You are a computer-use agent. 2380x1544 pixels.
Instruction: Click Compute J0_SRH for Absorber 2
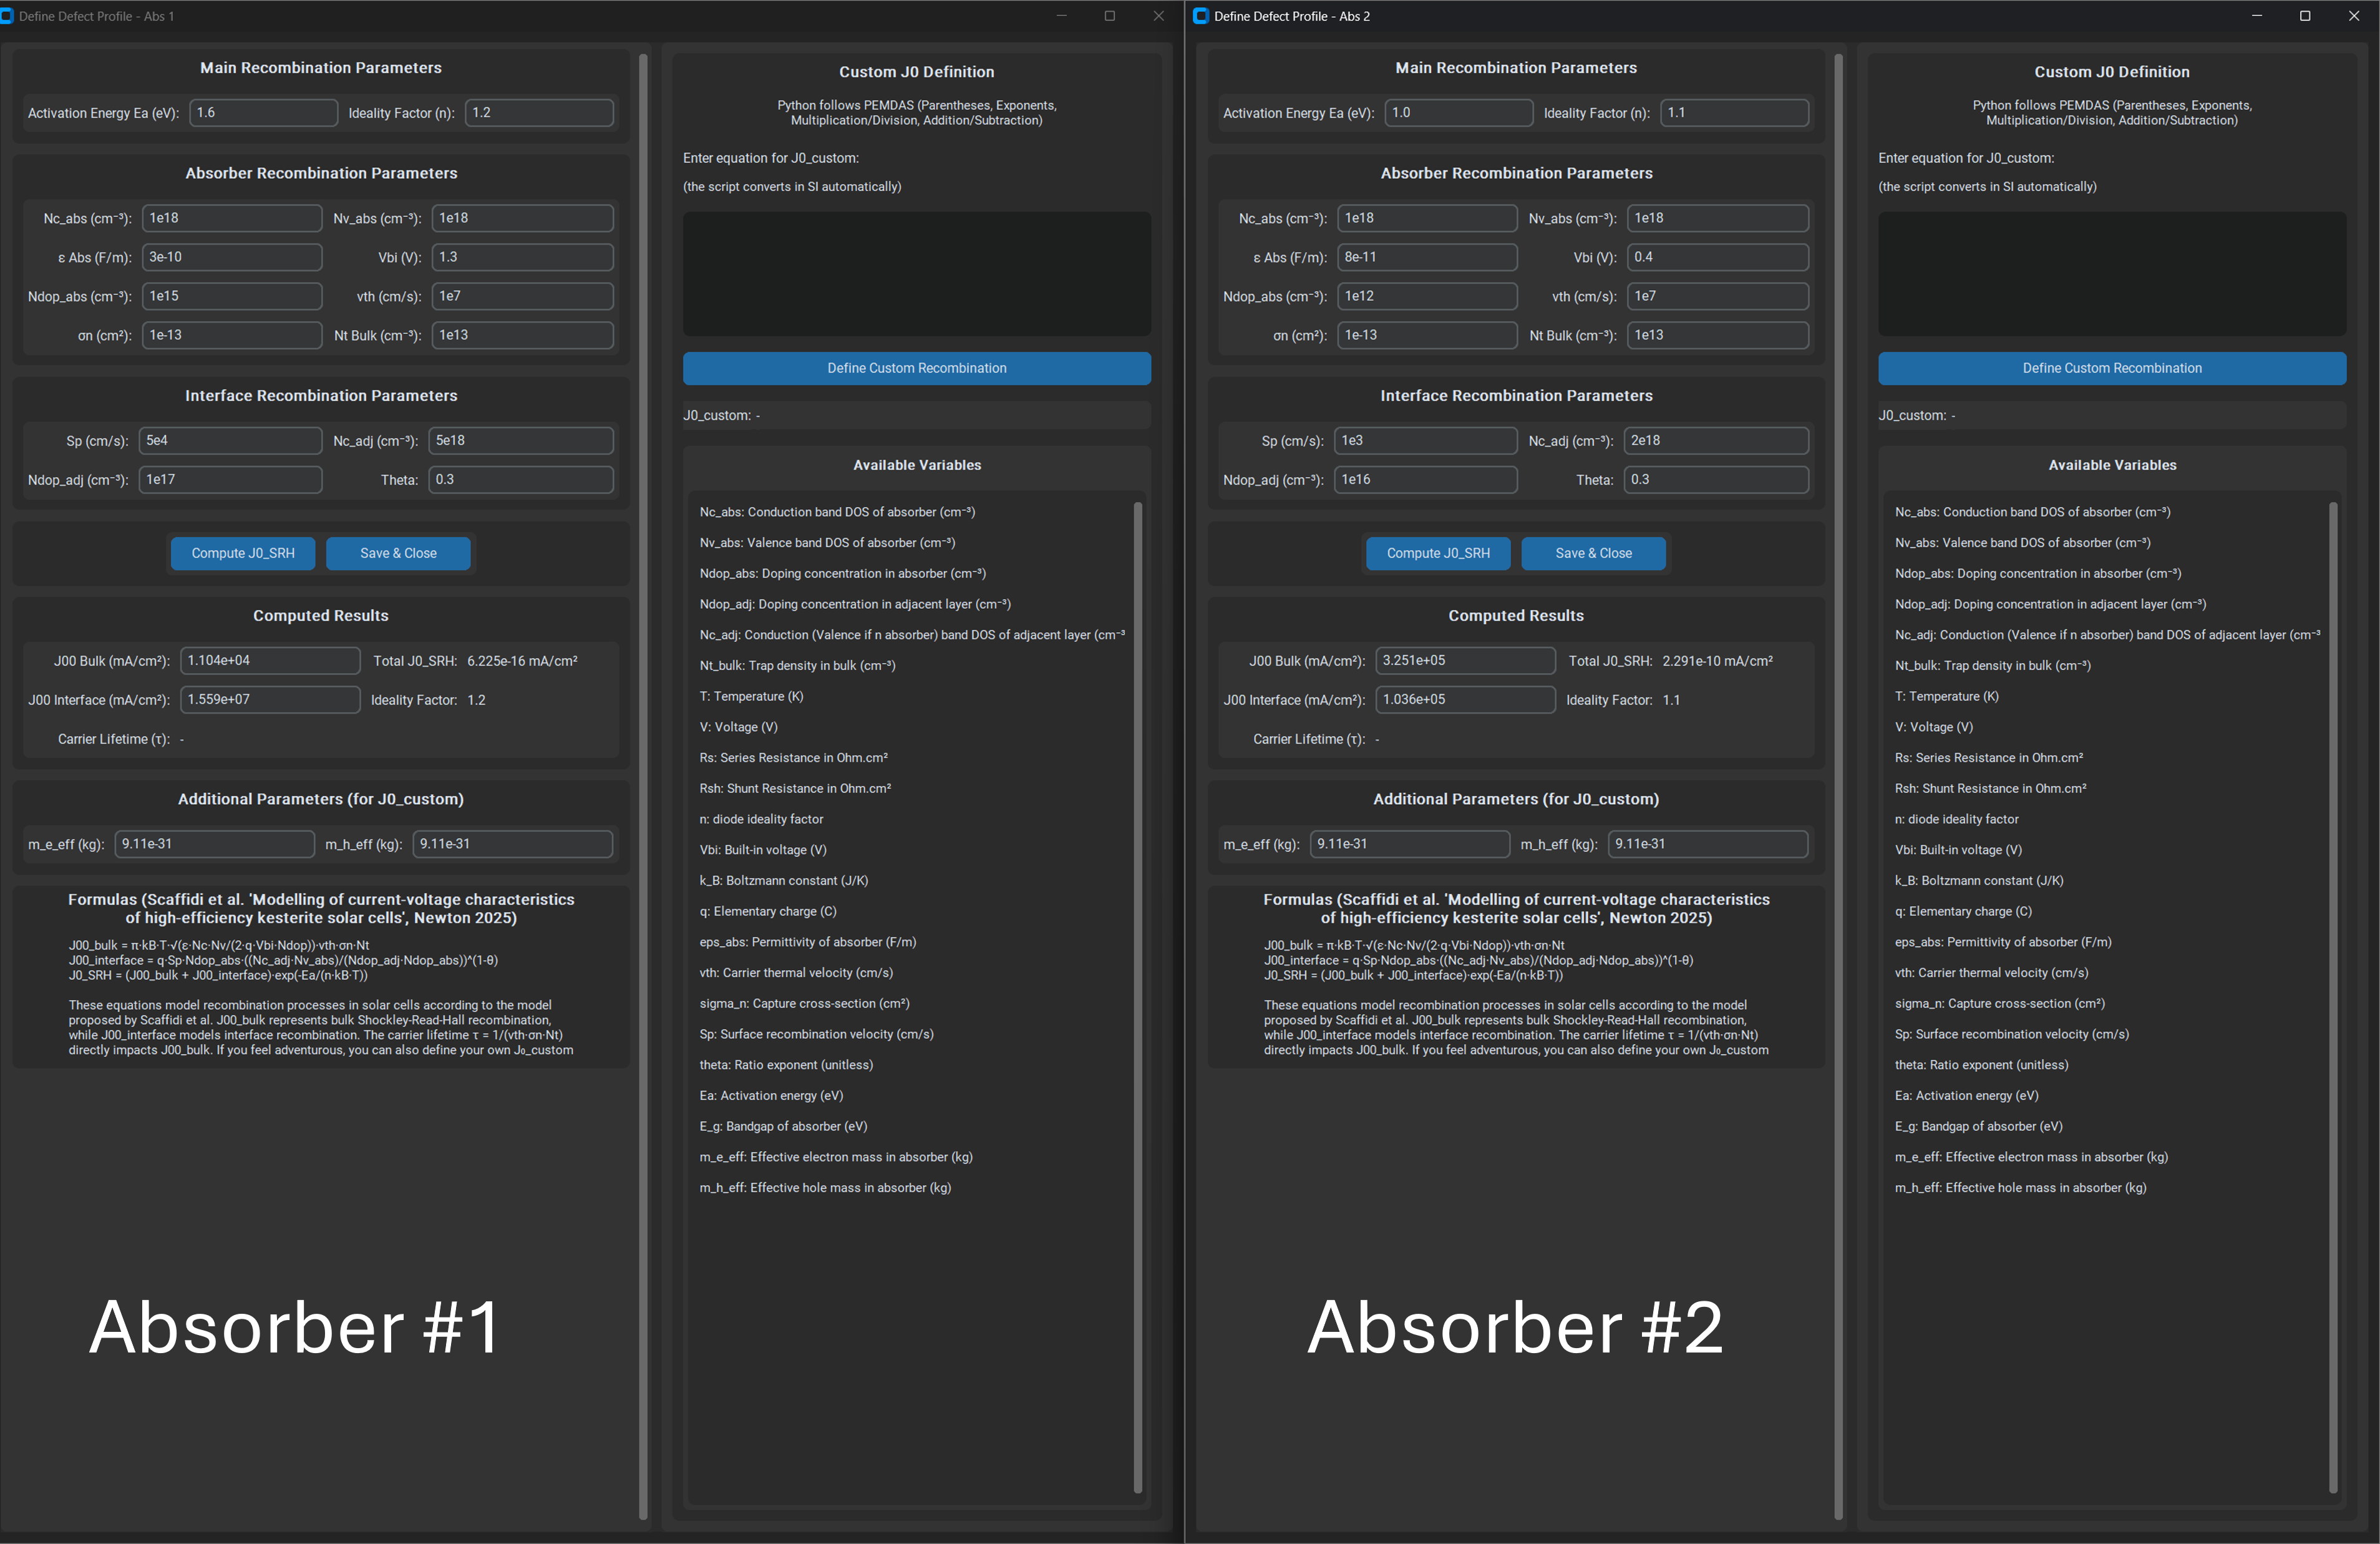click(x=1438, y=553)
